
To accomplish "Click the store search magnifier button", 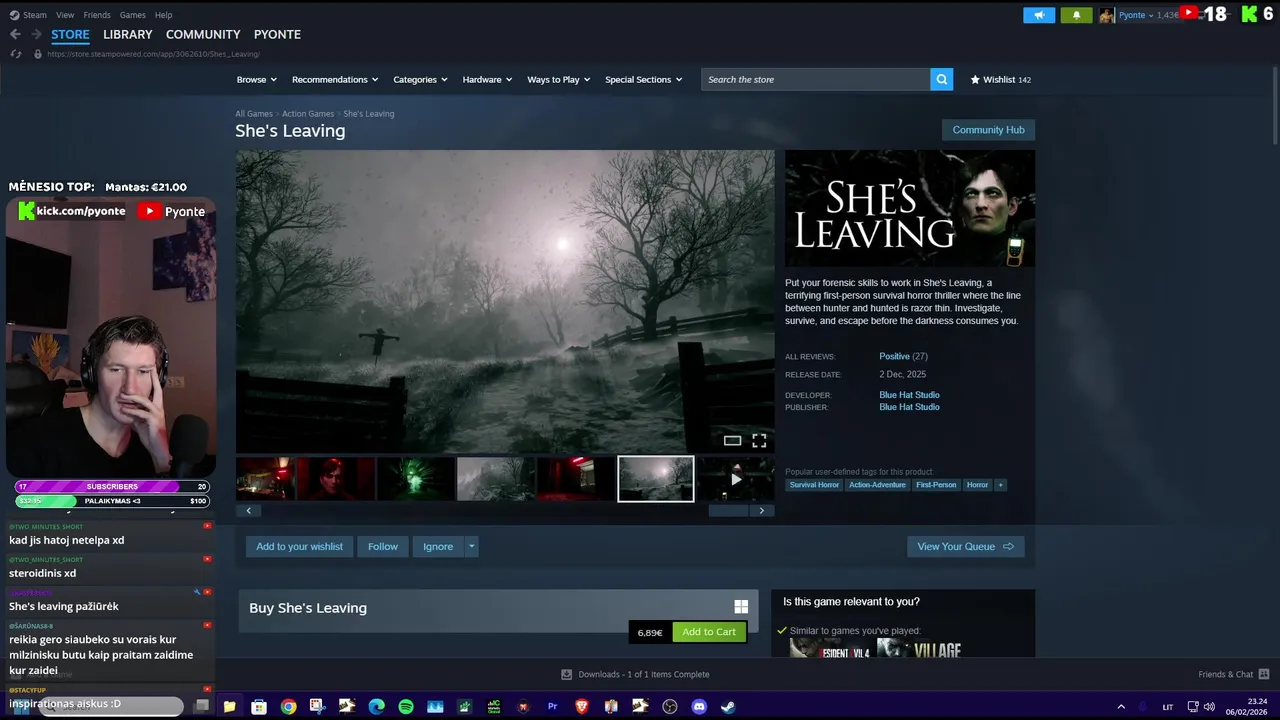I will pos(941,79).
